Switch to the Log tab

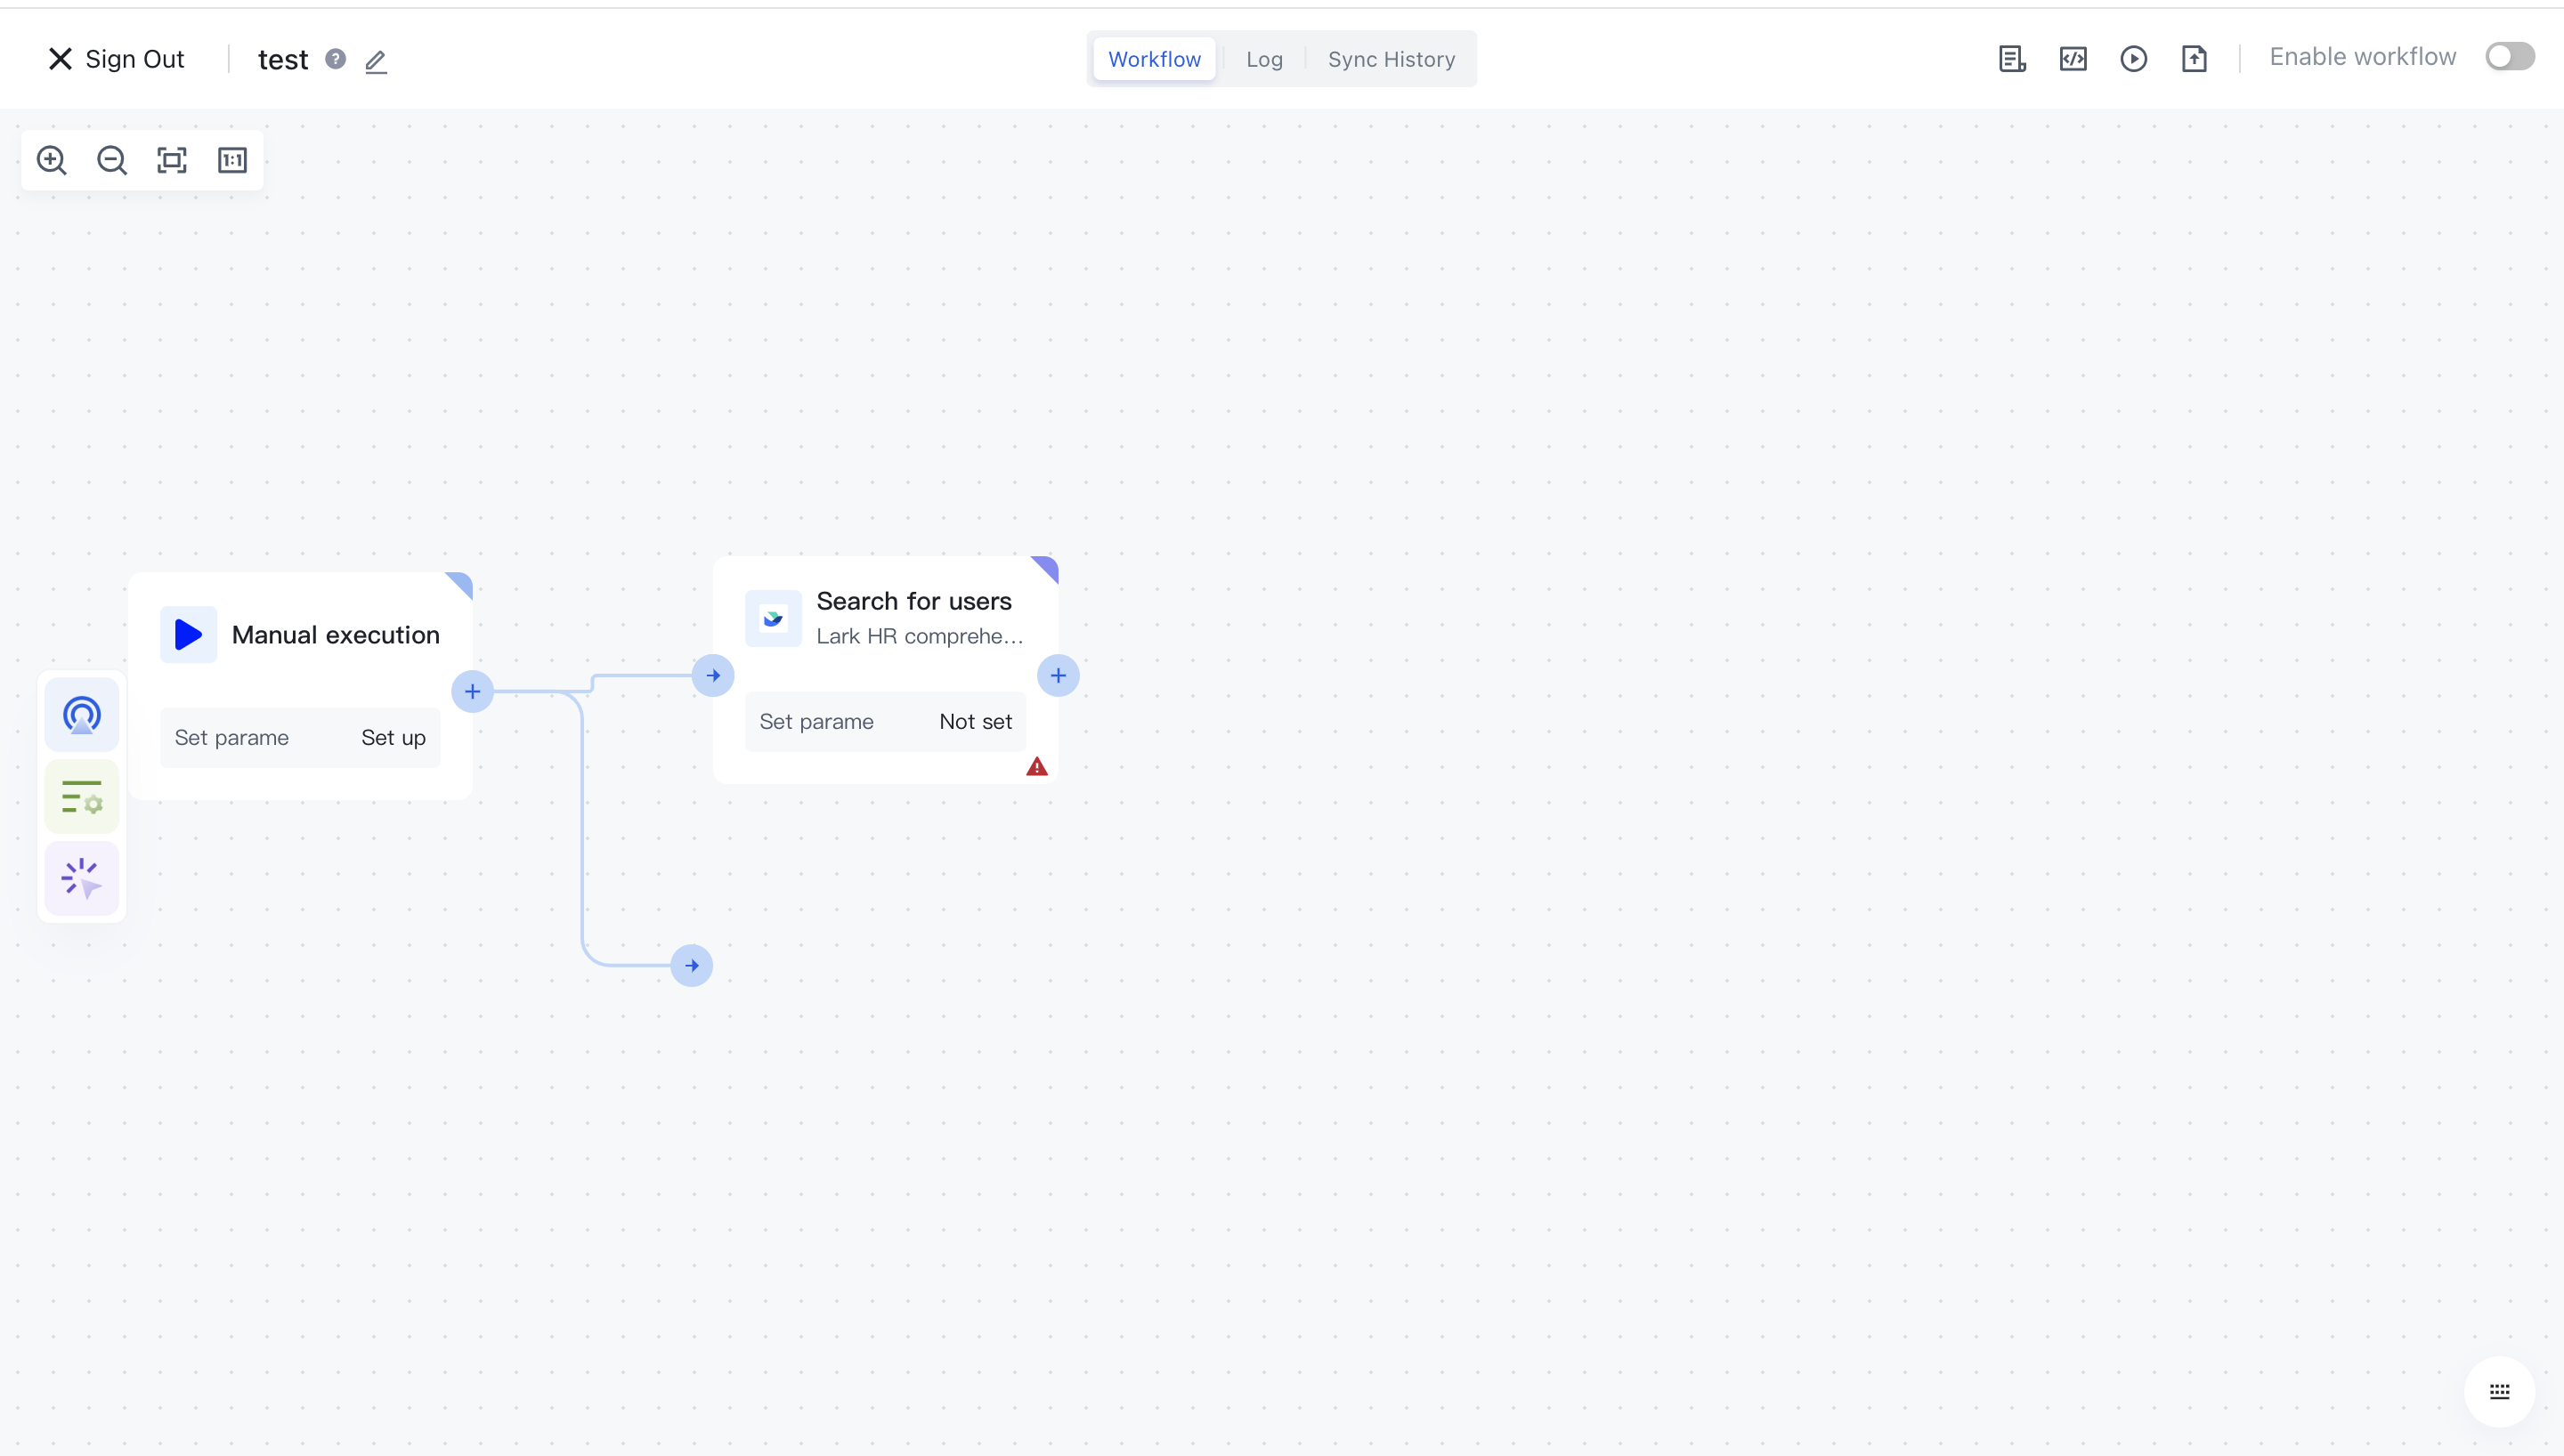tap(1264, 59)
